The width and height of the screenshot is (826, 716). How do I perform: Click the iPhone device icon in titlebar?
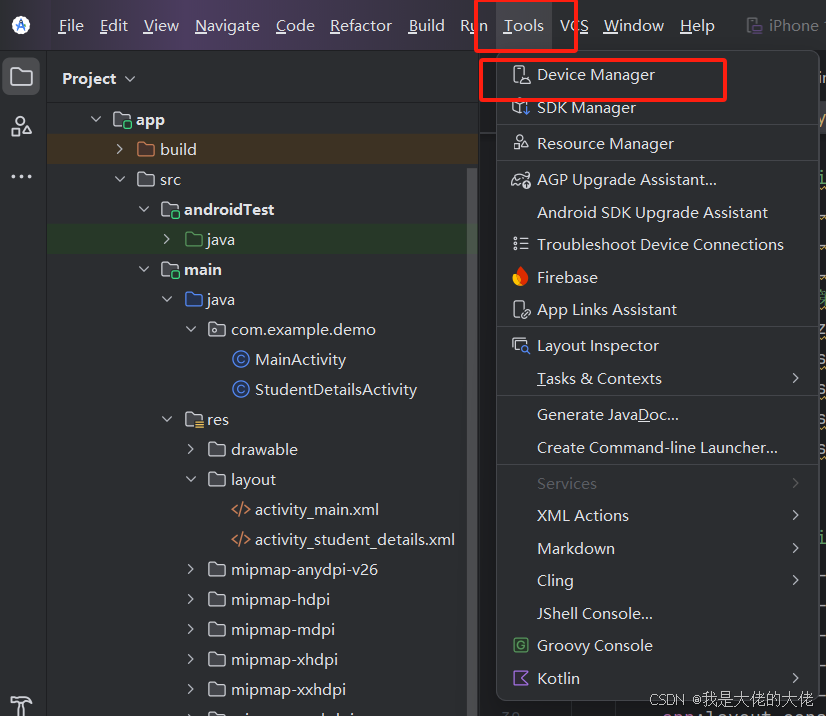coord(753,25)
